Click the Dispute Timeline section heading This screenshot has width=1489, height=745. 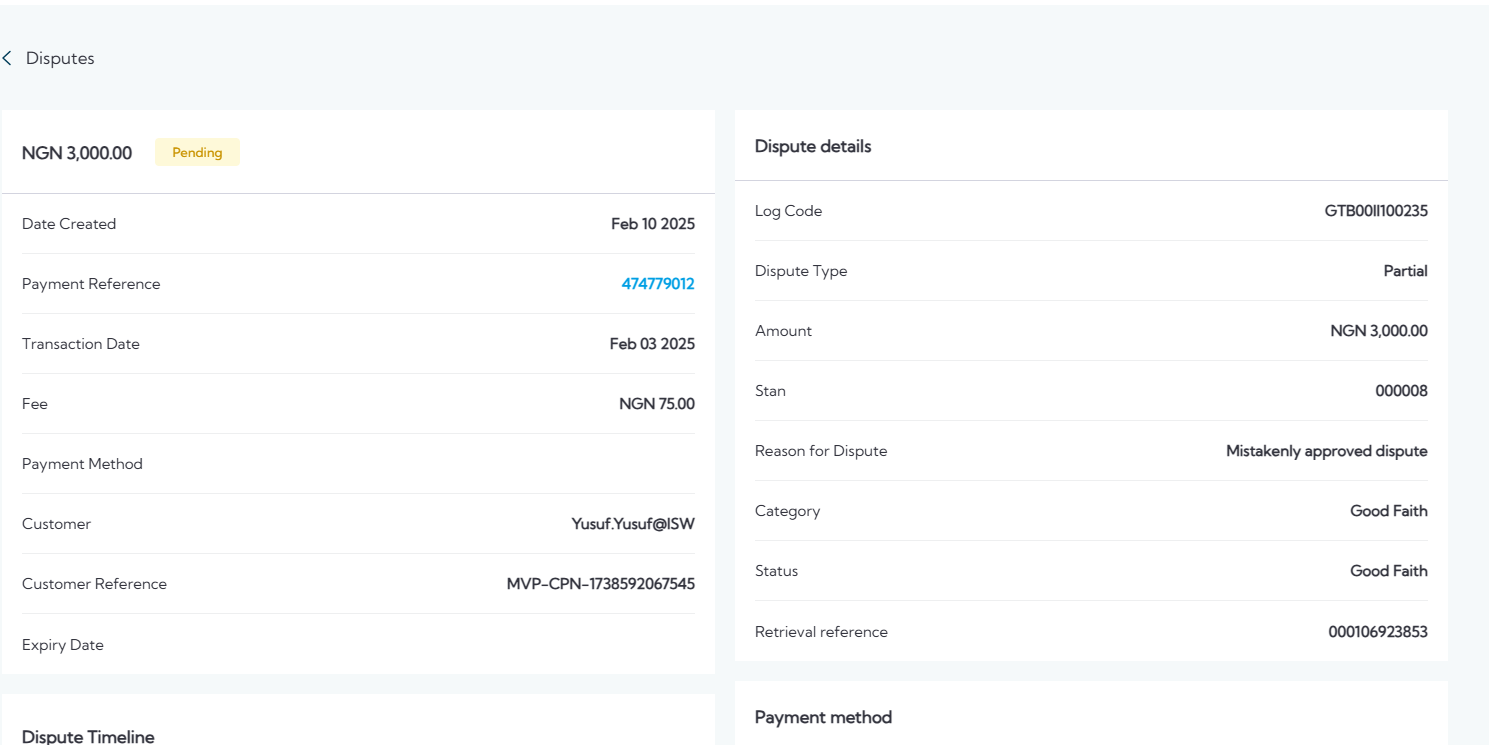88,737
